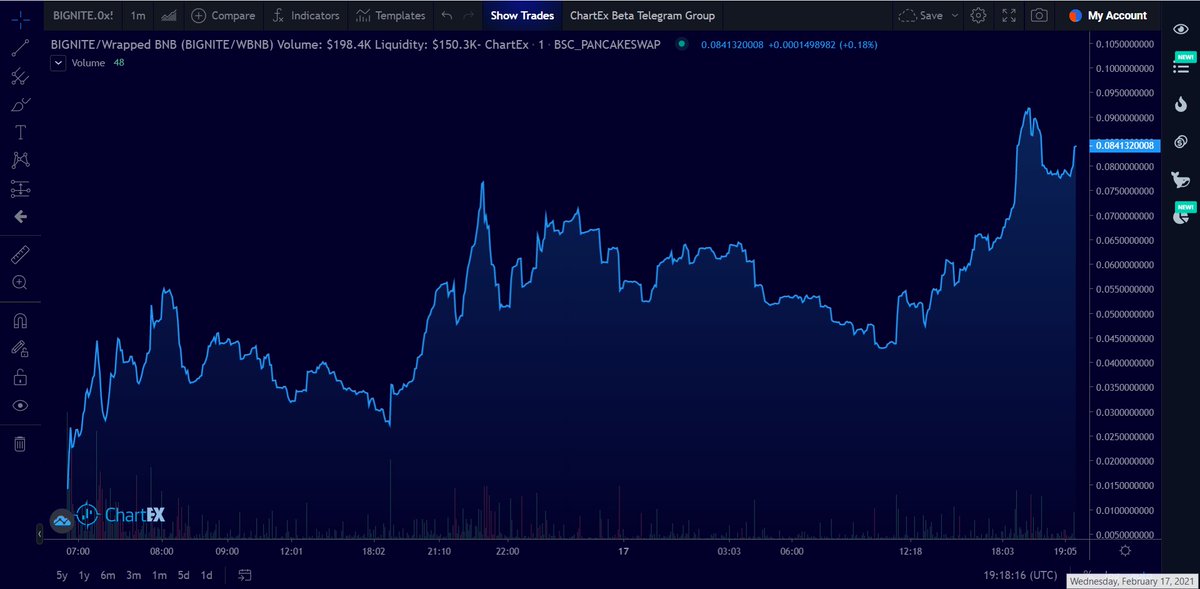Collapse the indicator legend chevron beside Volume

click(x=57, y=62)
